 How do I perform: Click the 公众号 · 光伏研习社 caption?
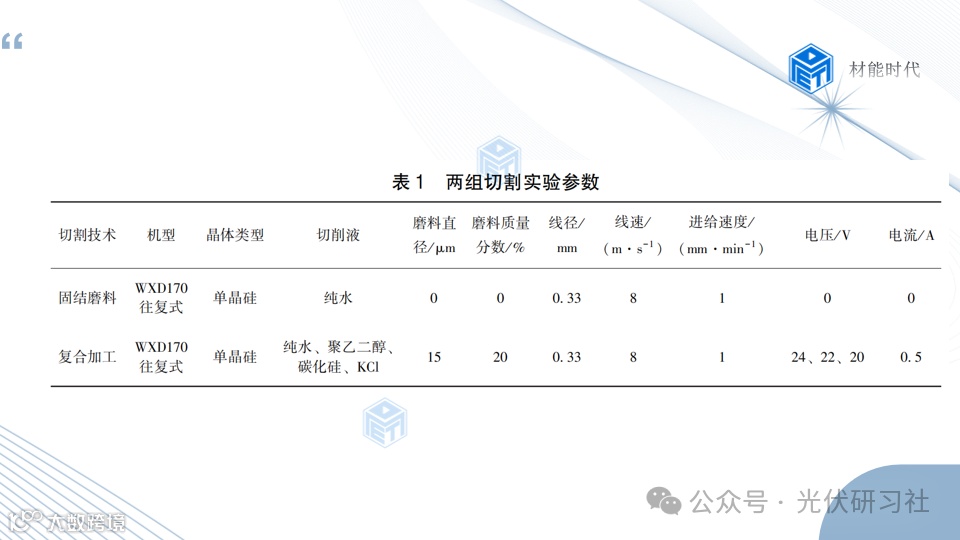pos(809,502)
